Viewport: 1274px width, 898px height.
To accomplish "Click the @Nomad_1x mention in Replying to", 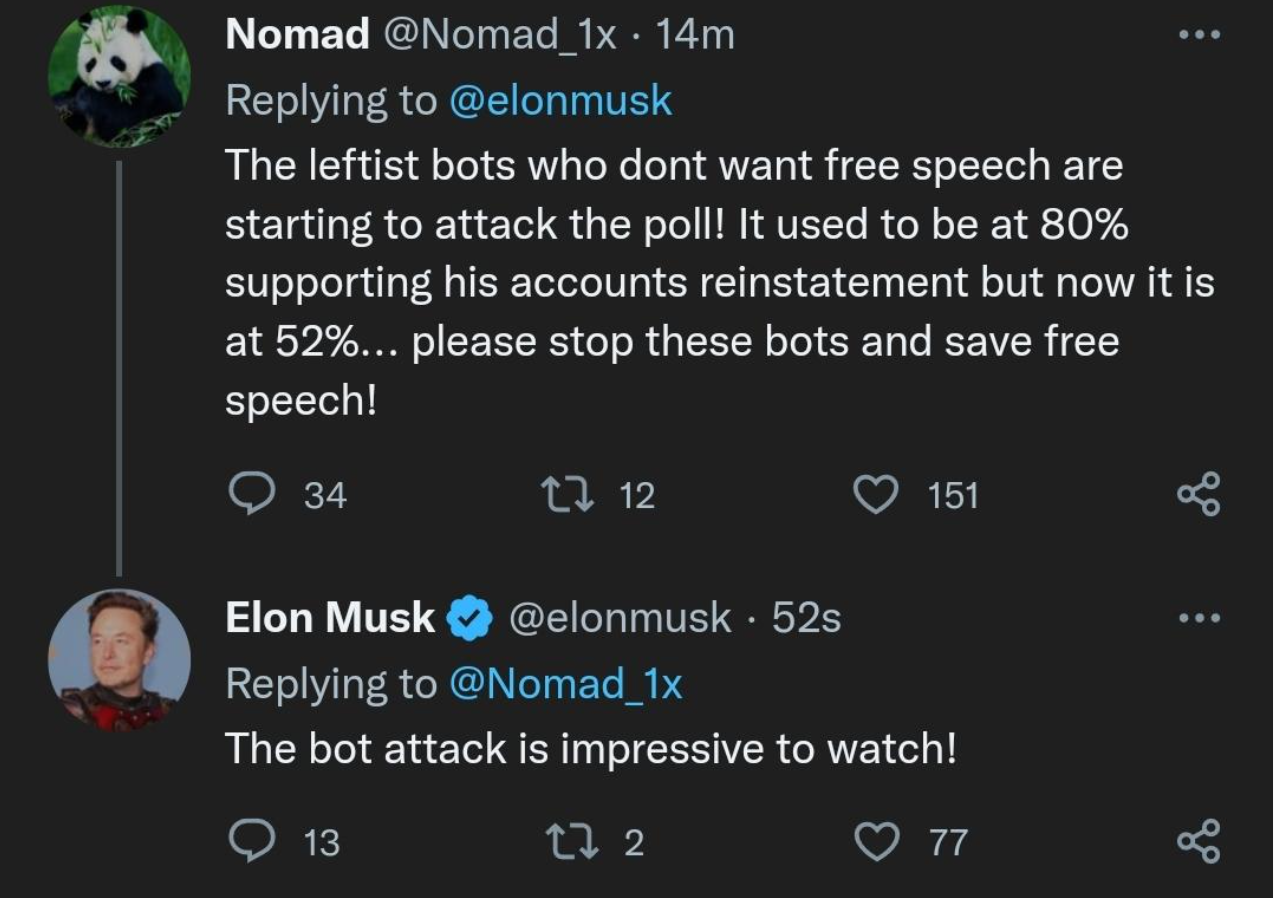I will pyautogui.click(x=566, y=684).
